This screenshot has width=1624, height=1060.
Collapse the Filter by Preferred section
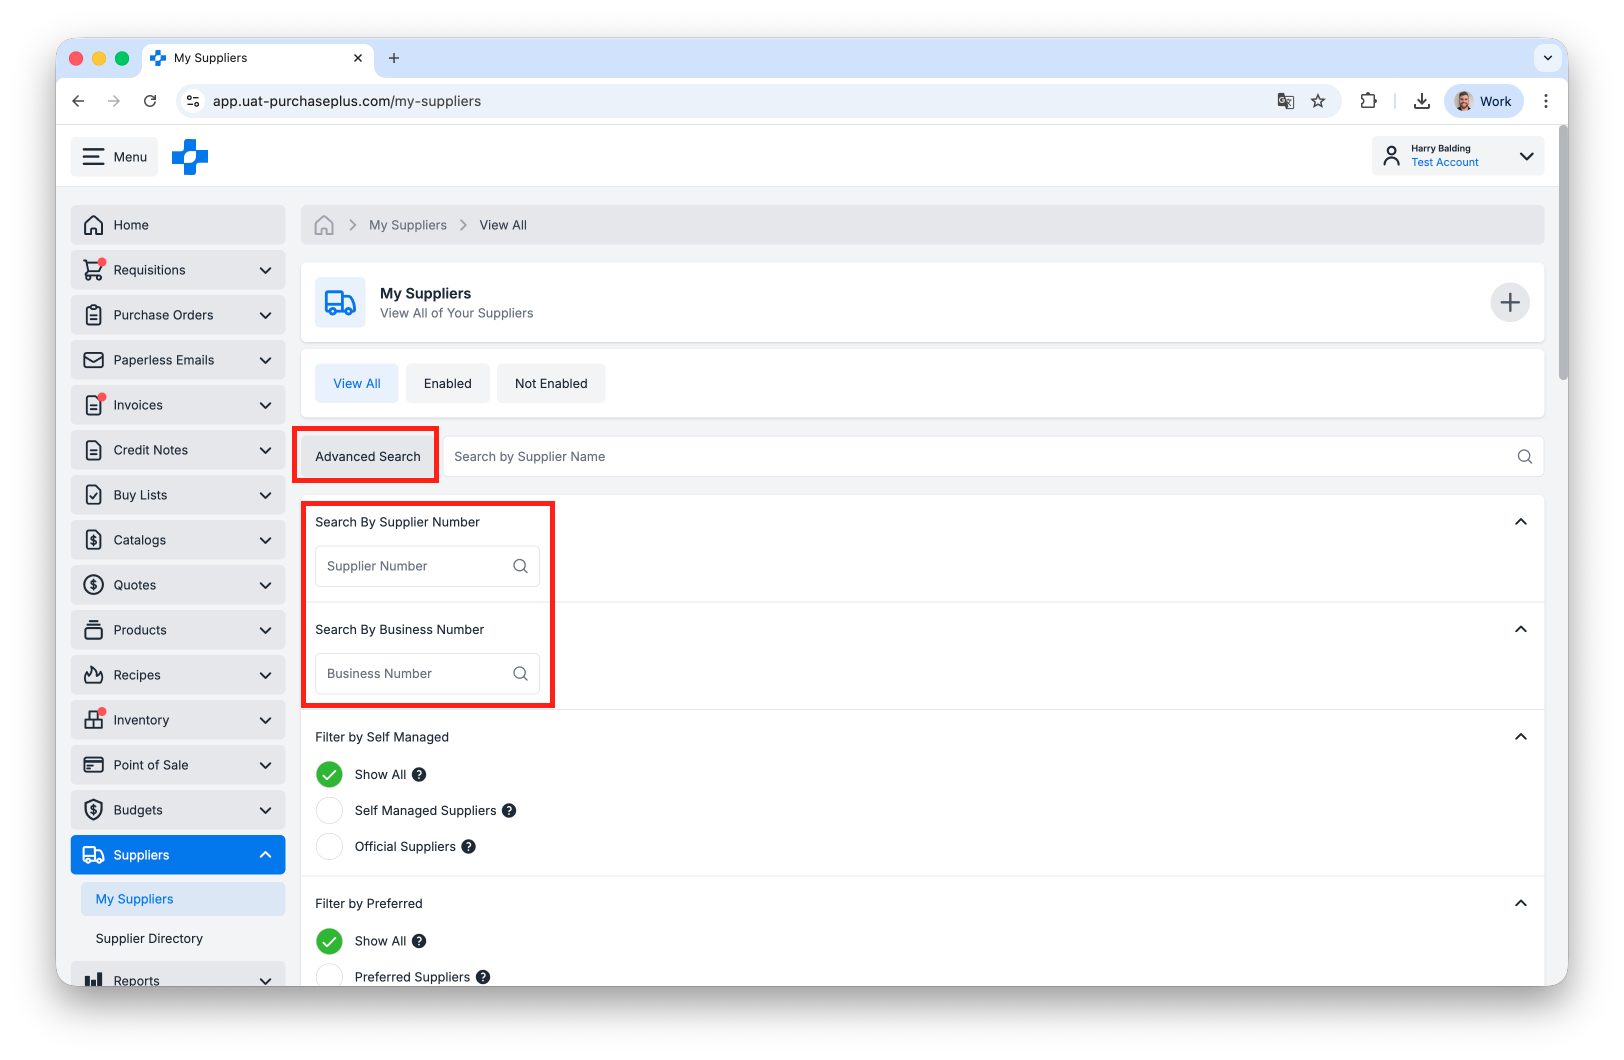[x=1521, y=903]
